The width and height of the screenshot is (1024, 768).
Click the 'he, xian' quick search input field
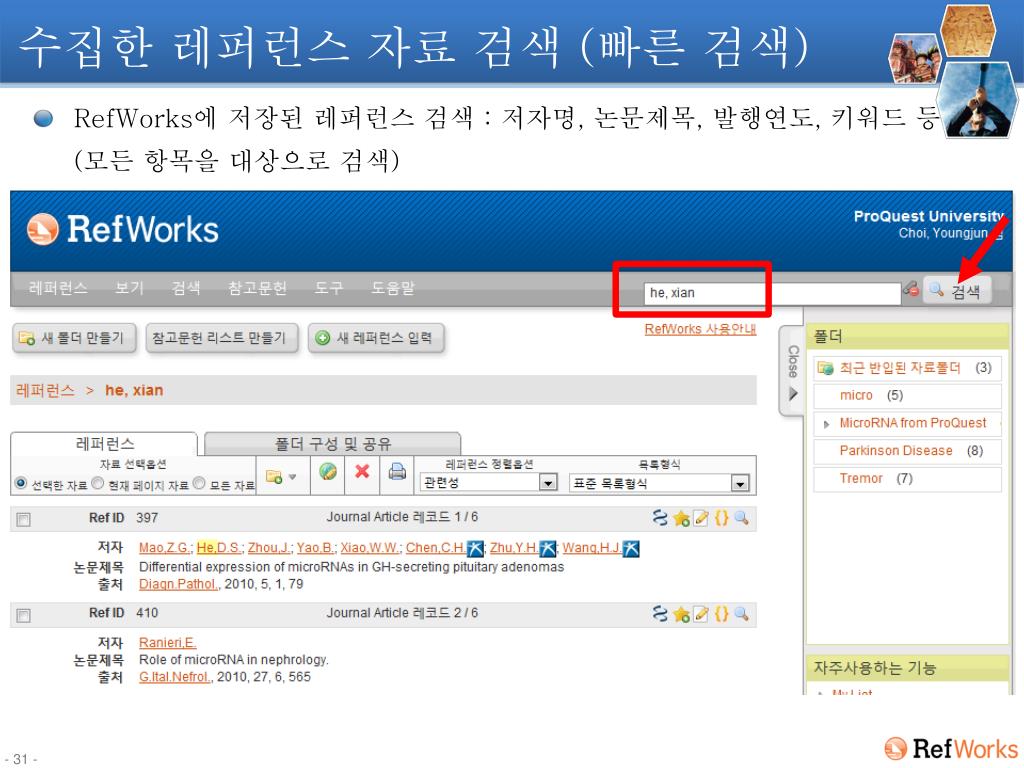[771, 293]
